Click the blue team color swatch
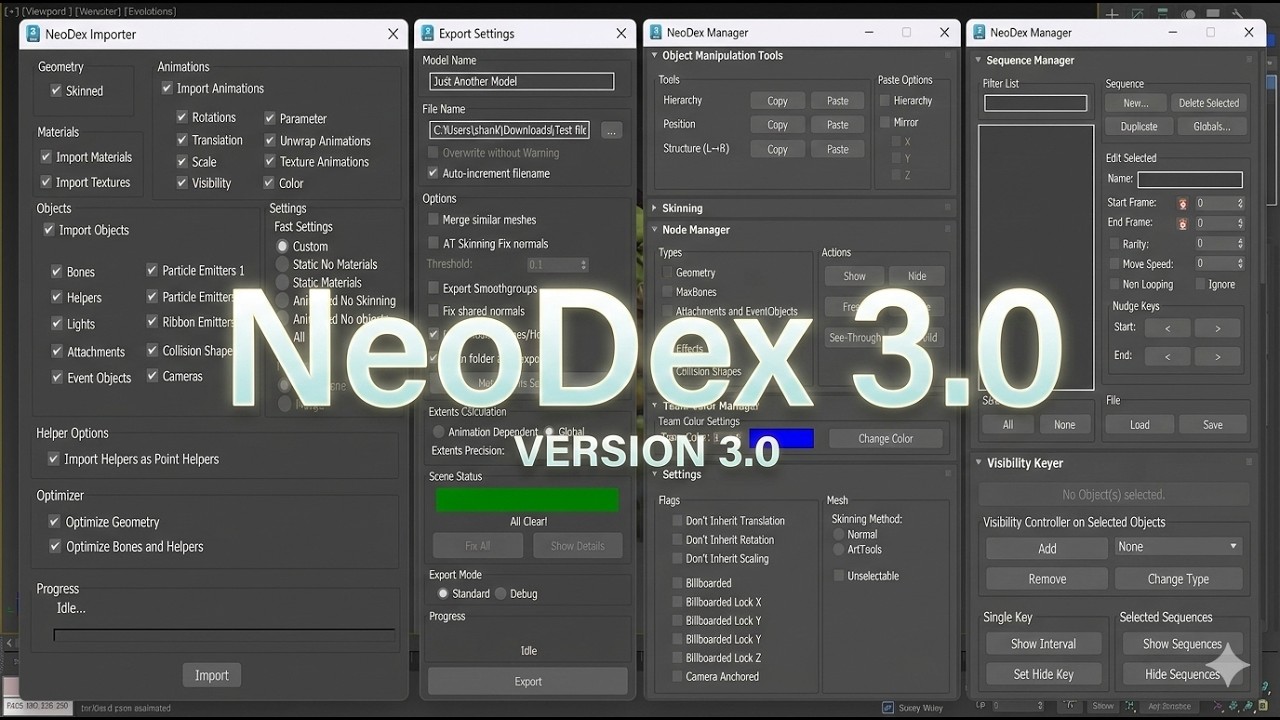Image resolution: width=1280 pixels, height=720 pixels. (781, 438)
